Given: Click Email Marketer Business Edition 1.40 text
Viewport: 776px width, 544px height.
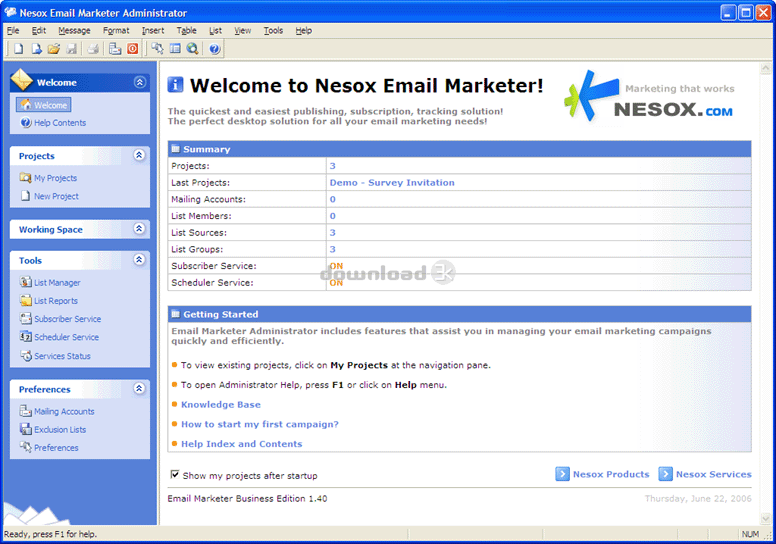Looking at the screenshot, I should tap(247, 498).
